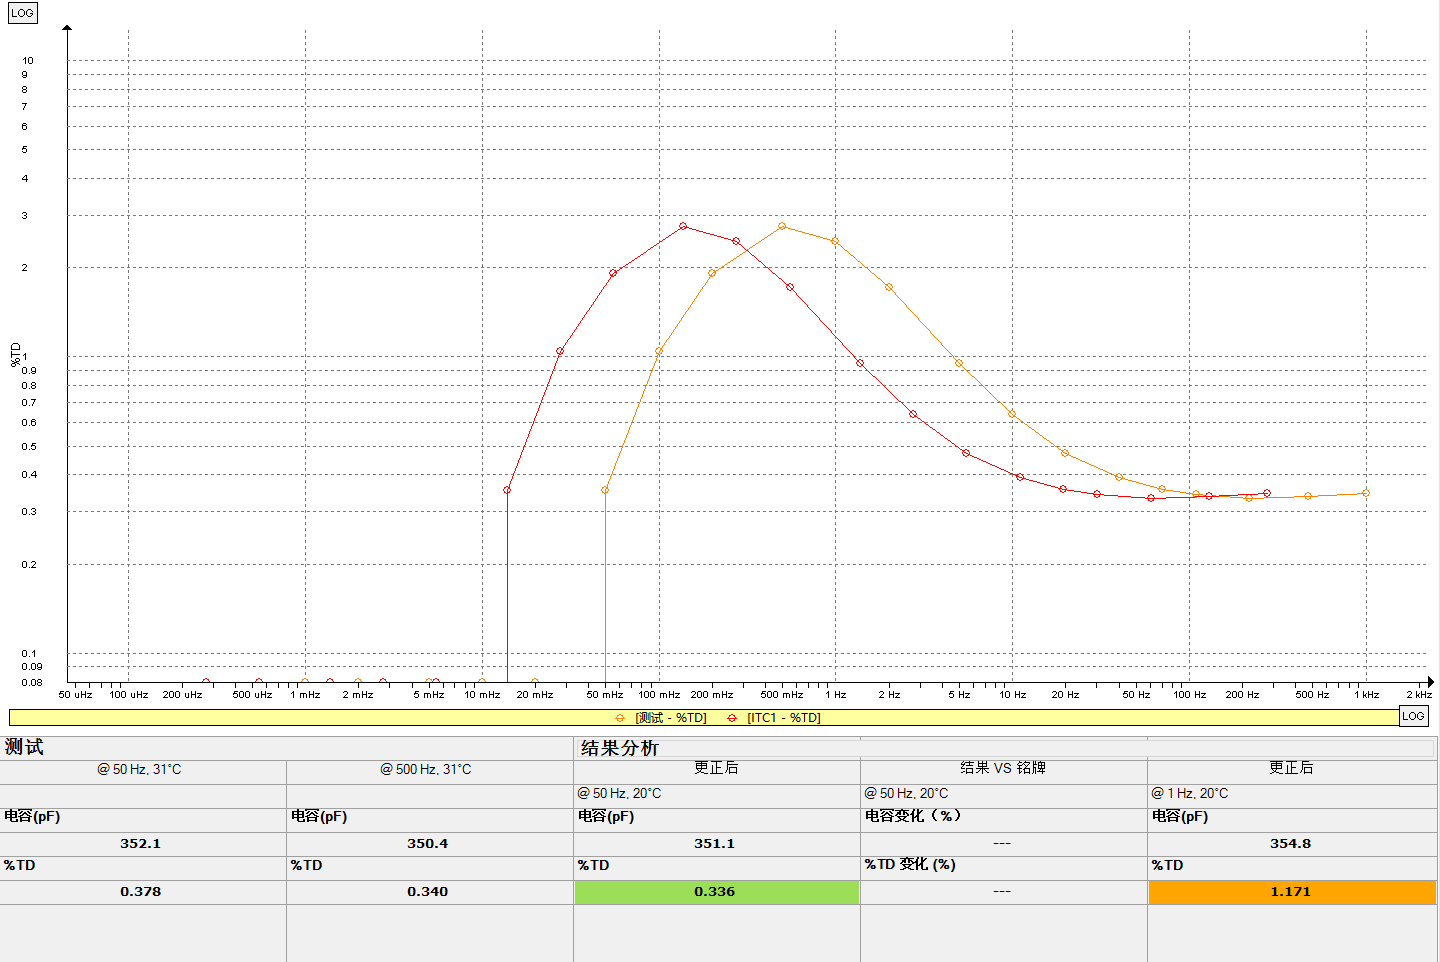1440x962 pixels.
Task: Toggle visibility of the [测试 - %TD] curve
Action: coord(669,717)
